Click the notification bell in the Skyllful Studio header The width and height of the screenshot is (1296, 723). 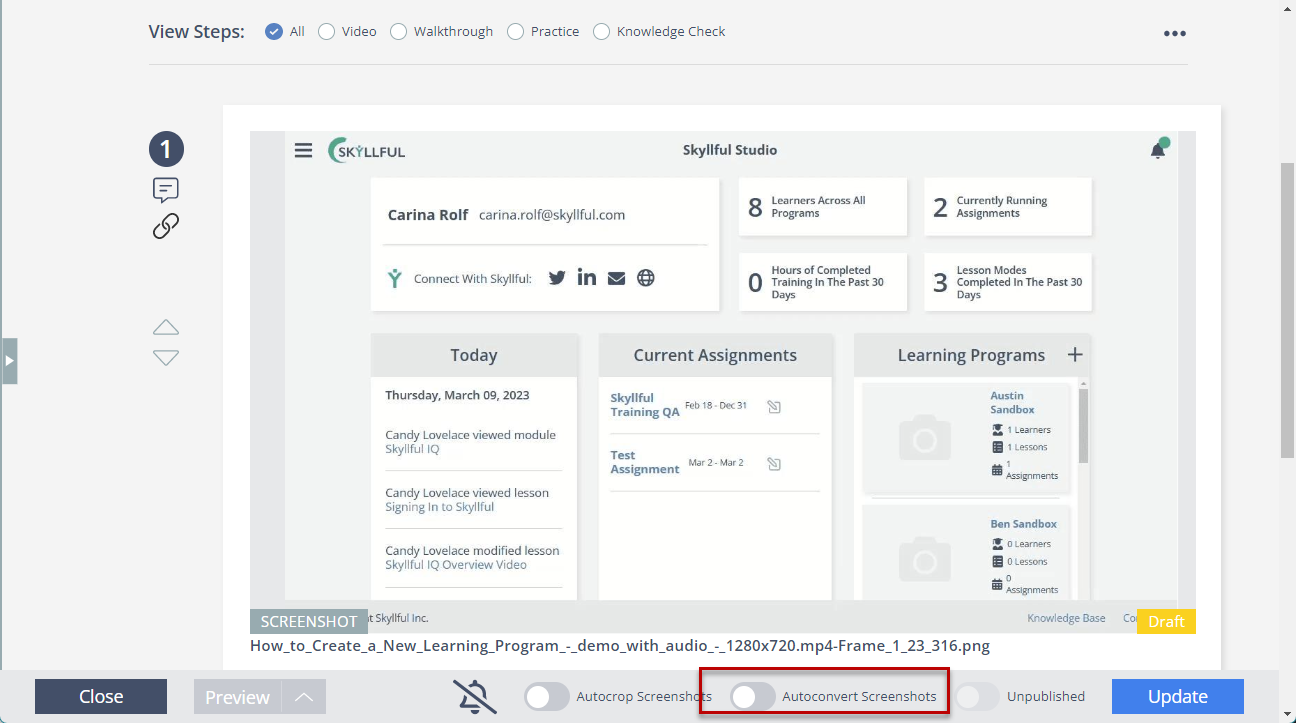click(1158, 150)
